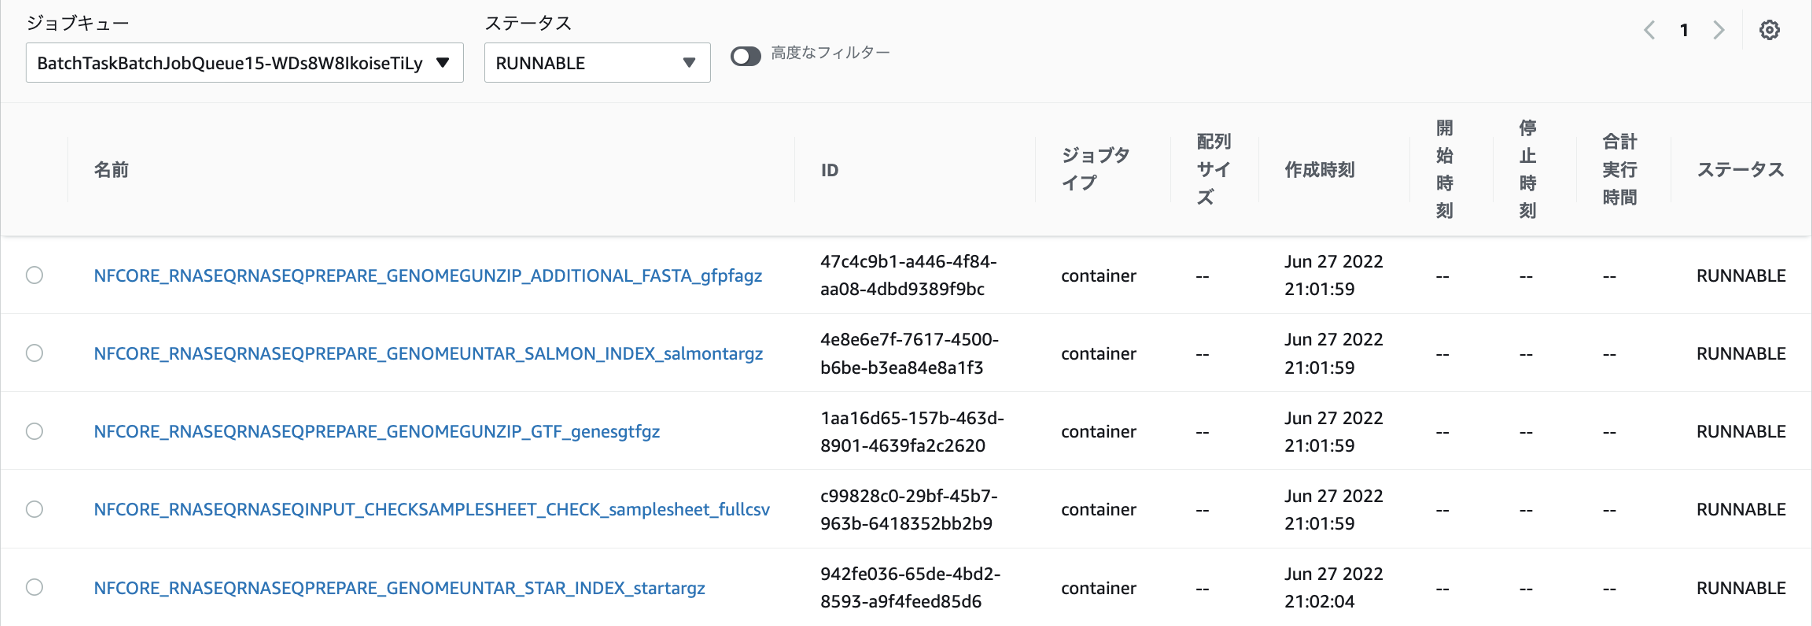Screen dimensions: 1812x626
Task: Select radio for GUNZIP_ADDITIONAL_FASTA_gfpfagz job
Action: pyautogui.click(x=35, y=275)
